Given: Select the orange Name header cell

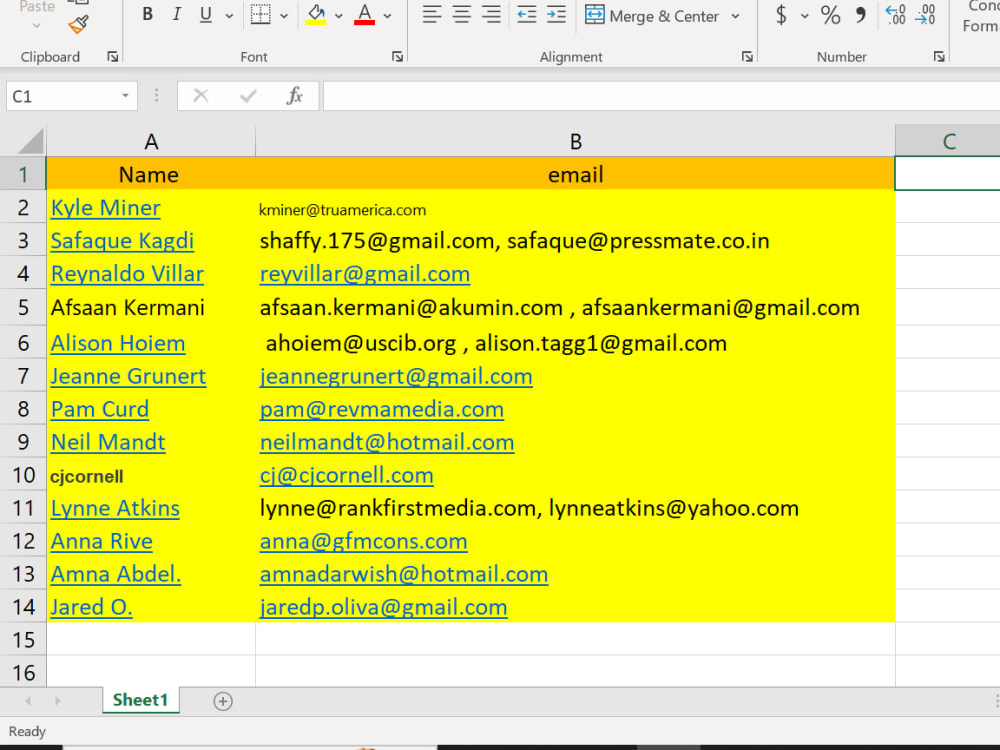Looking at the screenshot, I should pyautogui.click(x=151, y=174).
